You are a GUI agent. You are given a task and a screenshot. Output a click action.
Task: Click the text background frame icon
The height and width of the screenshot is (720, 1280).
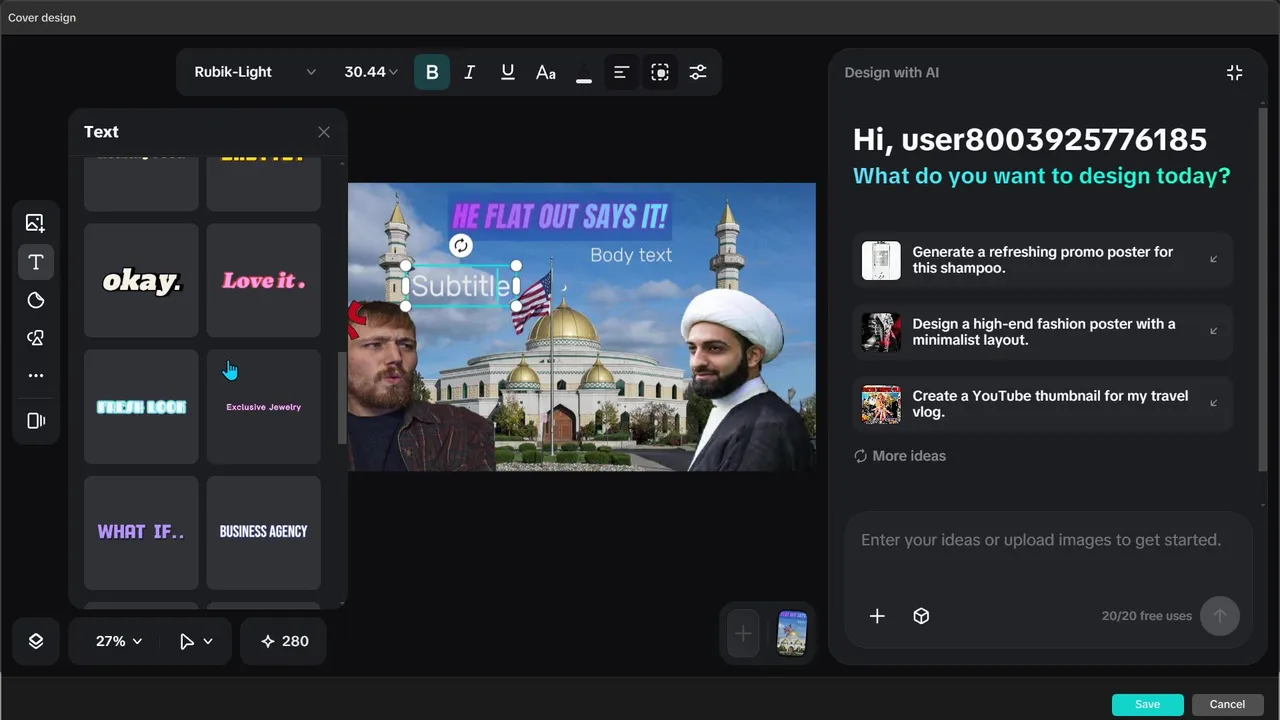(660, 72)
